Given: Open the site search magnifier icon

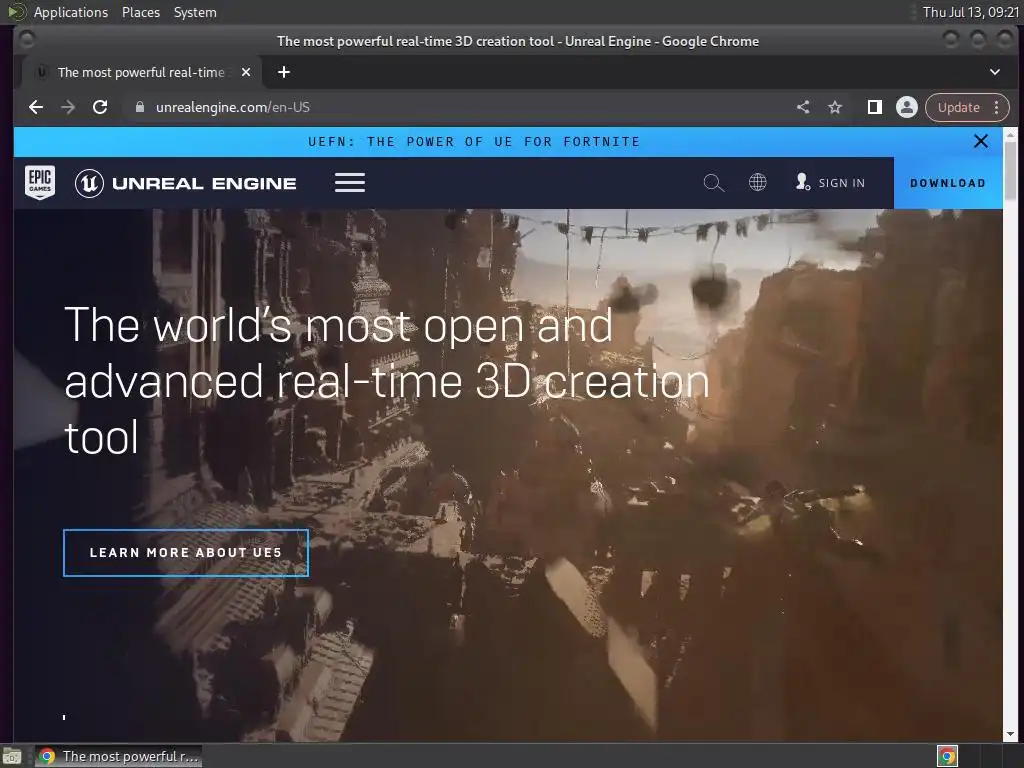Looking at the screenshot, I should pos(713,183).
